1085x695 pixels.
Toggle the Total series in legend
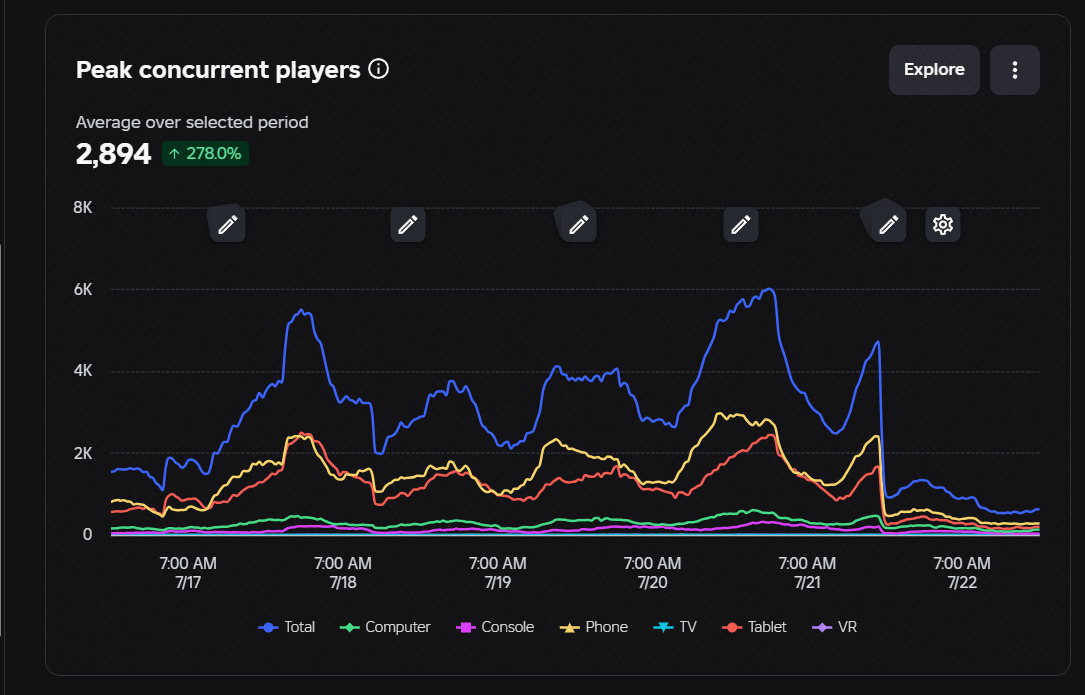click(286, 627)
